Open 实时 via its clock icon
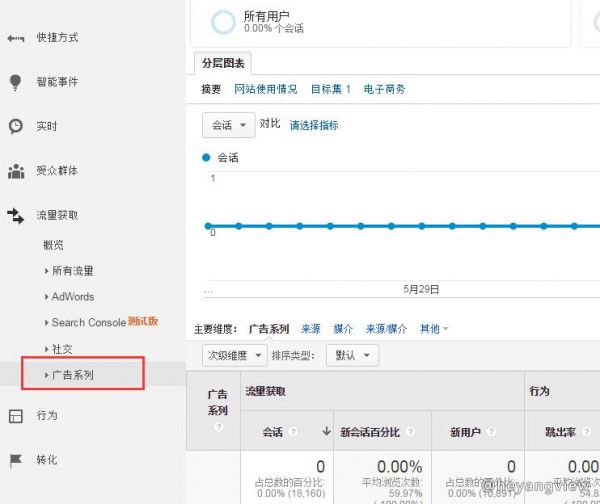 pyautogui.click(x=15, y=127)
